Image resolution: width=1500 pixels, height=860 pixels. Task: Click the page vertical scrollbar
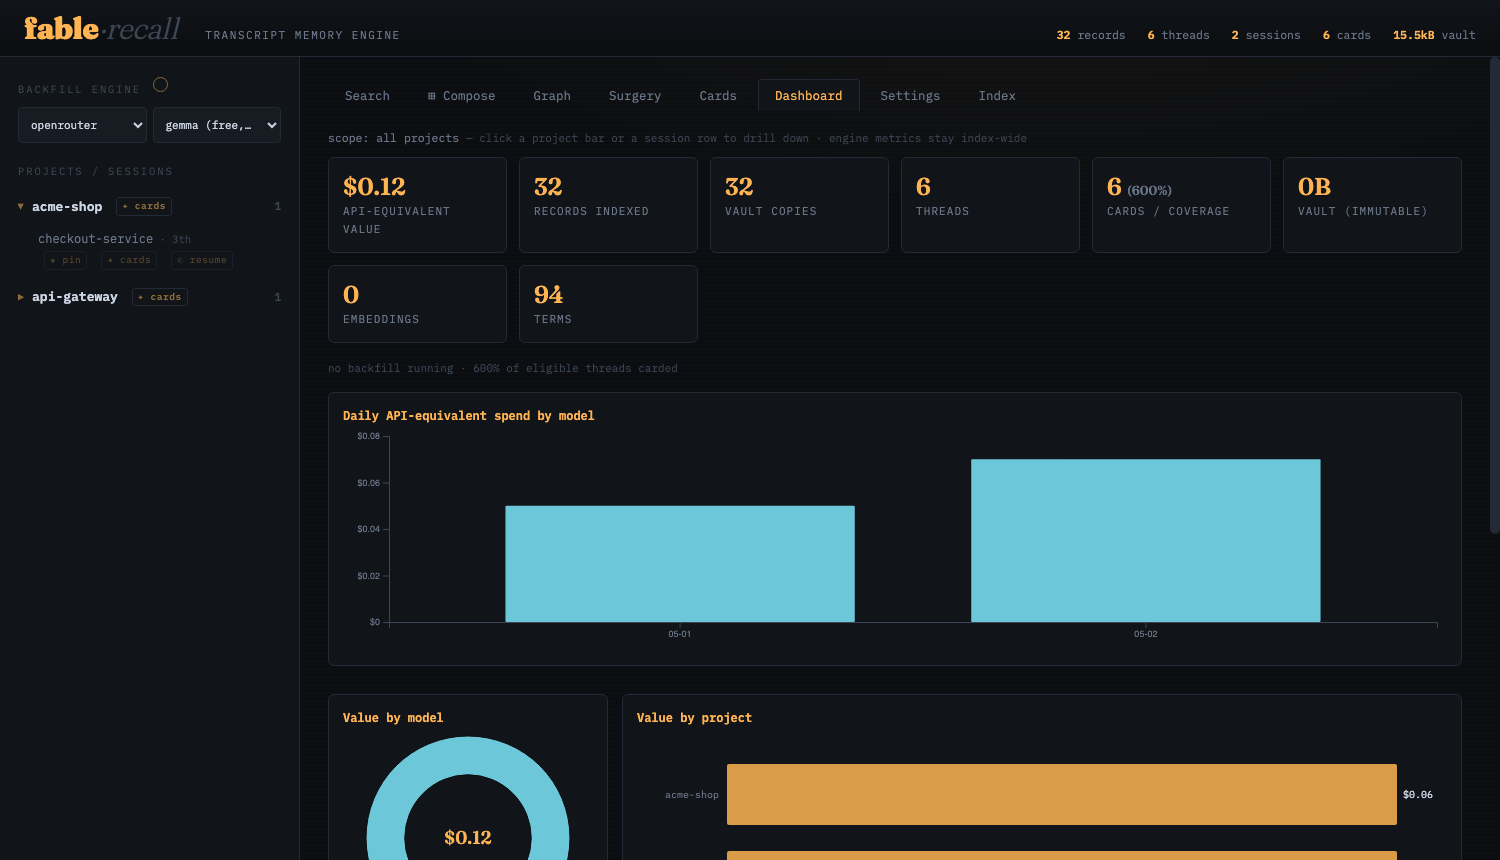click(x=1495, y=295)
